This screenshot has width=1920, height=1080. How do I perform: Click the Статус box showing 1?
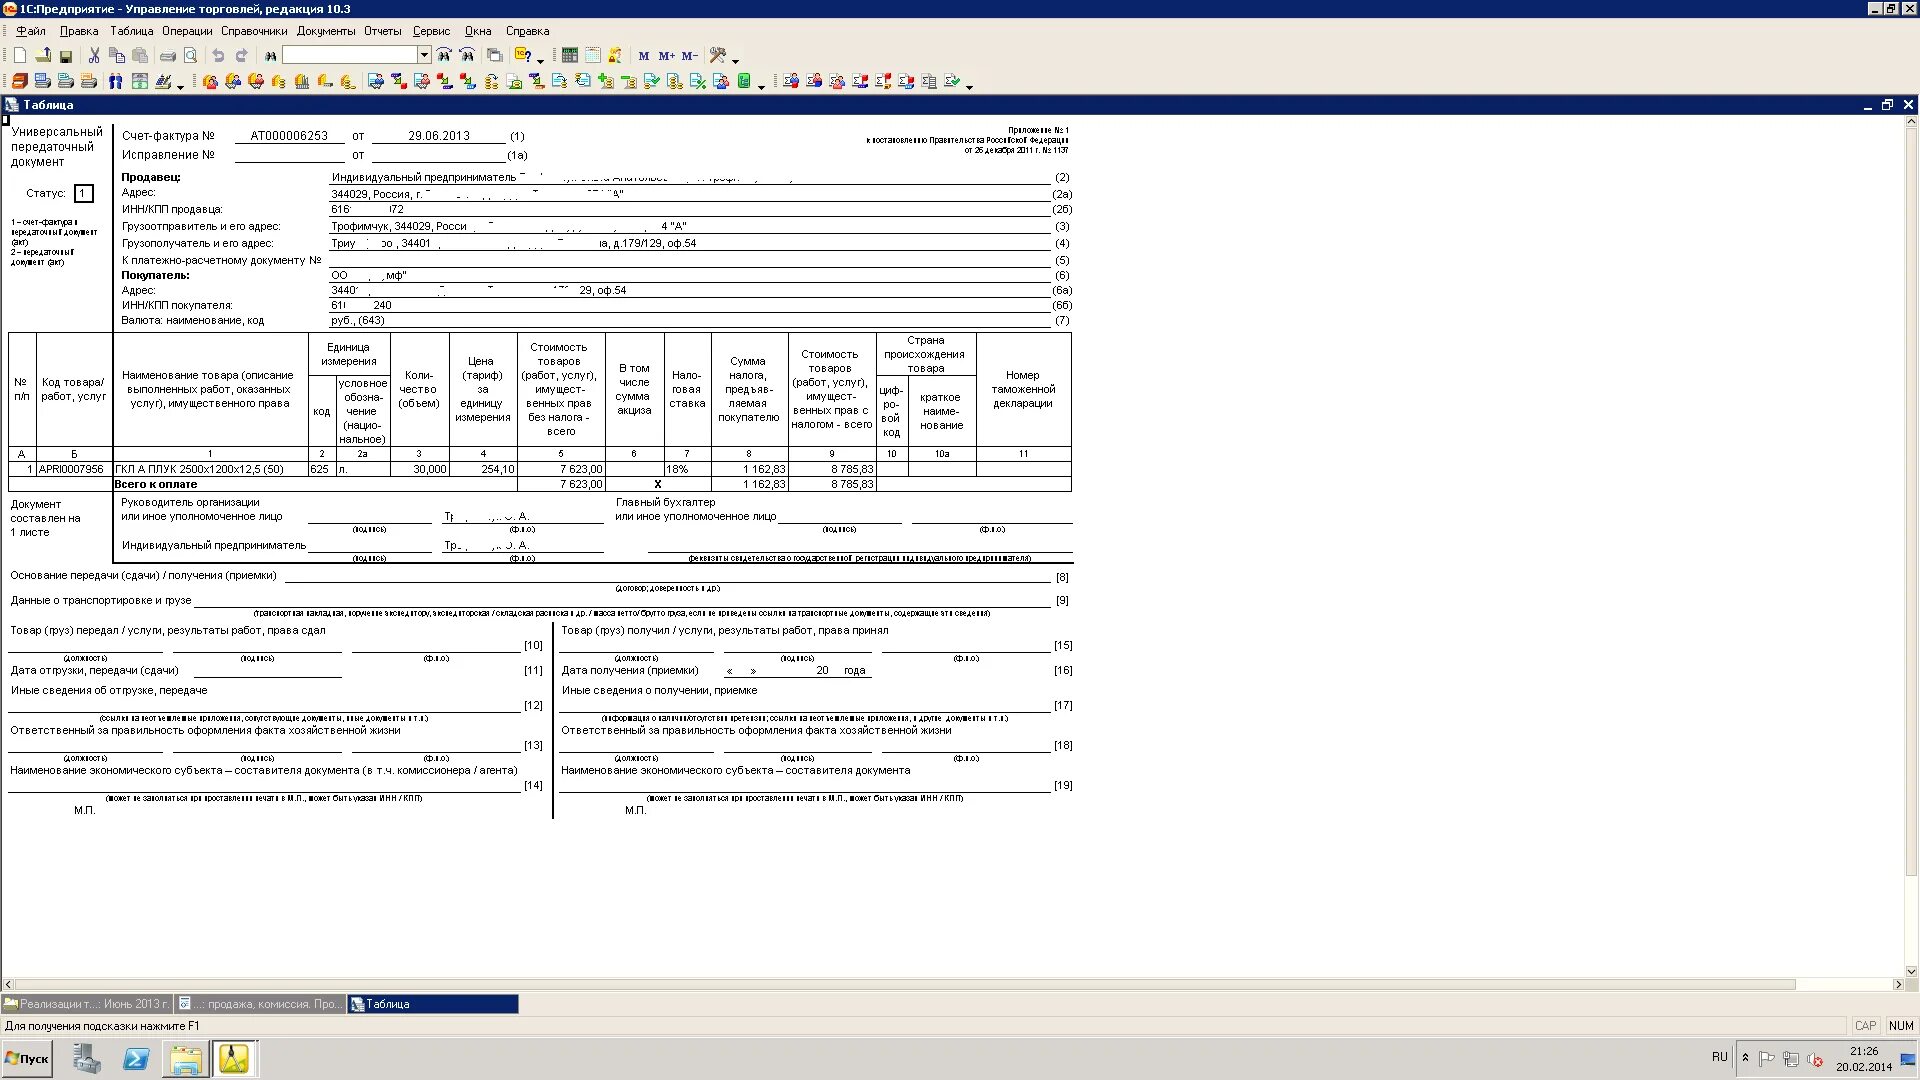click(x=84, y=194)
